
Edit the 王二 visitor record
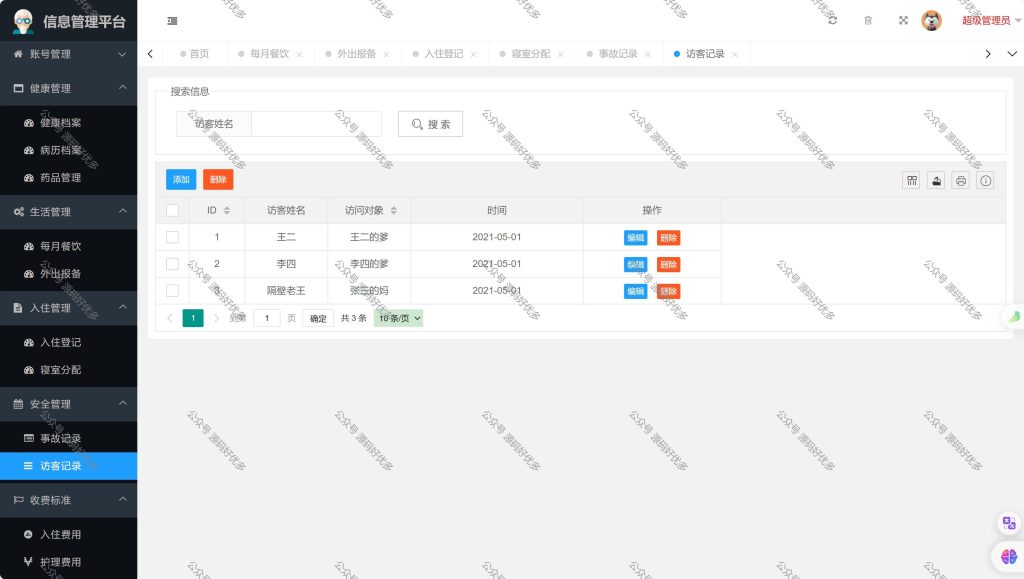coord(635,238)
